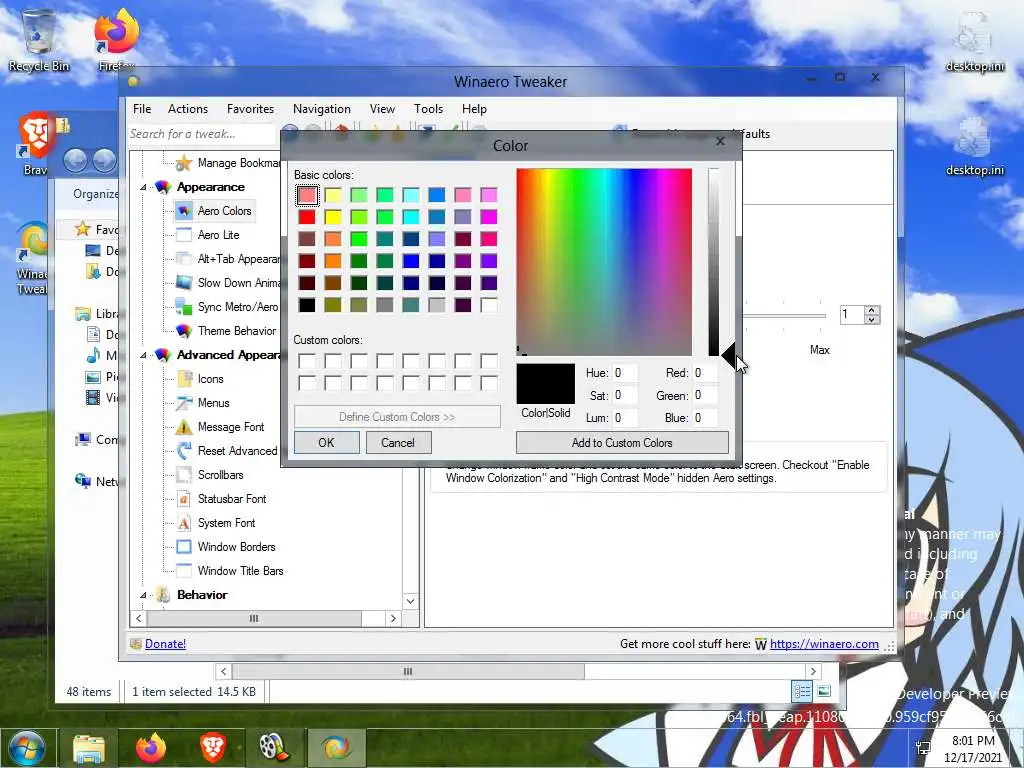Click the Theme Behavior icon
This screenshot has width=1024, height=768.
coord(184,331)
